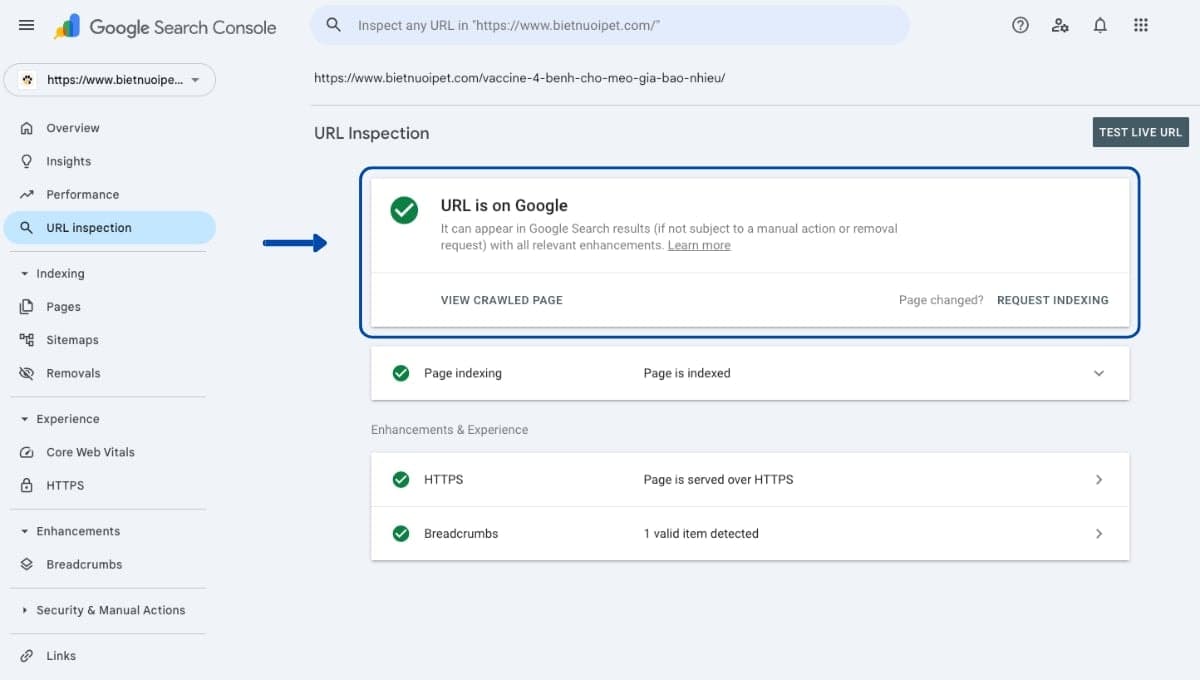Click the Overview home icon

click(27, 128)
